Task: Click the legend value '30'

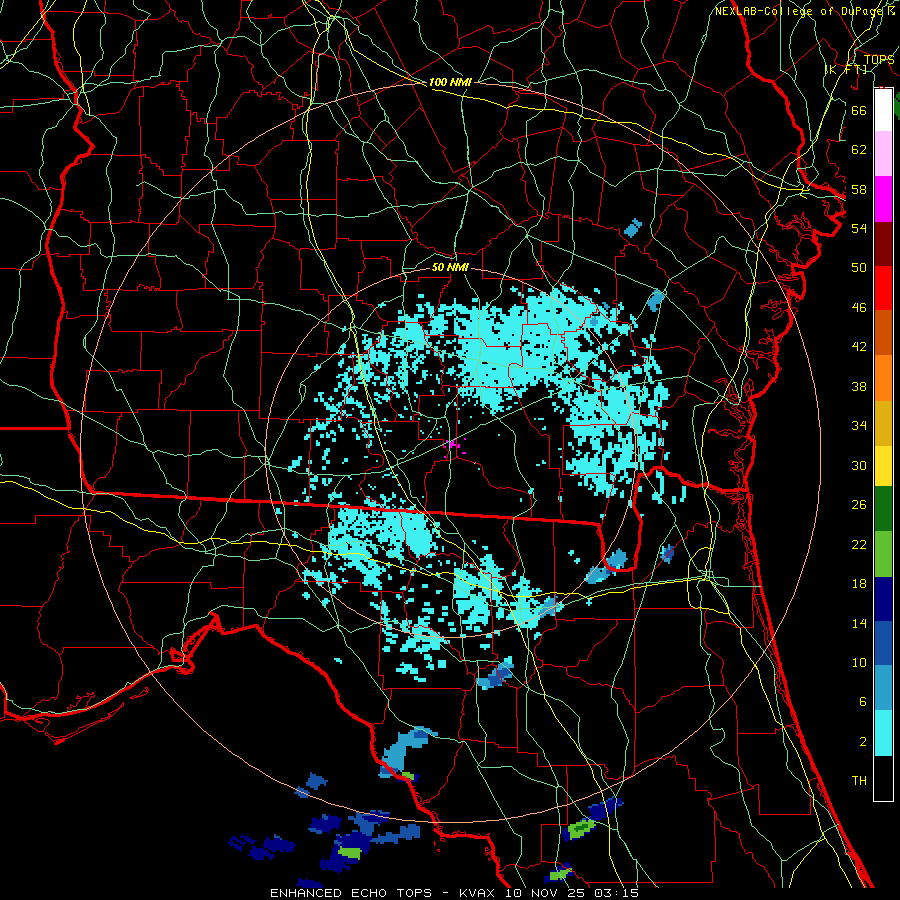Action: pos(859,465)
